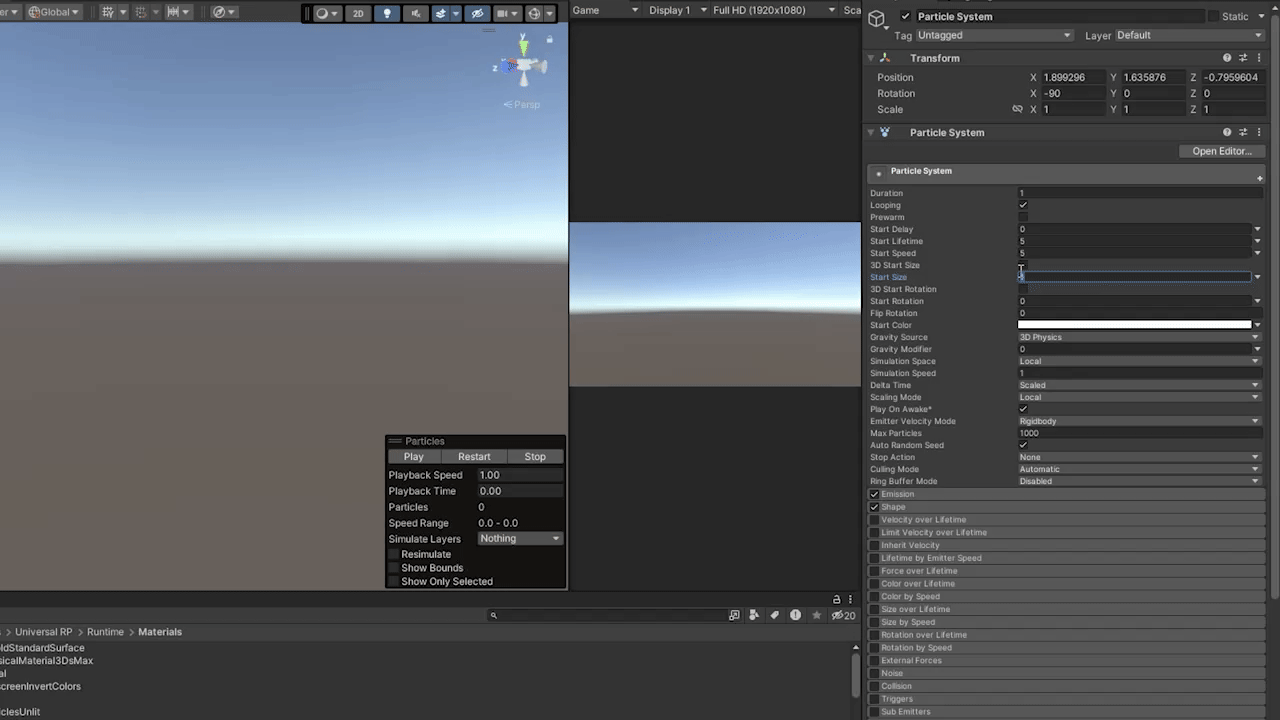
Task: Enable the Static checkbox
Action: (x=1214, y=17)
